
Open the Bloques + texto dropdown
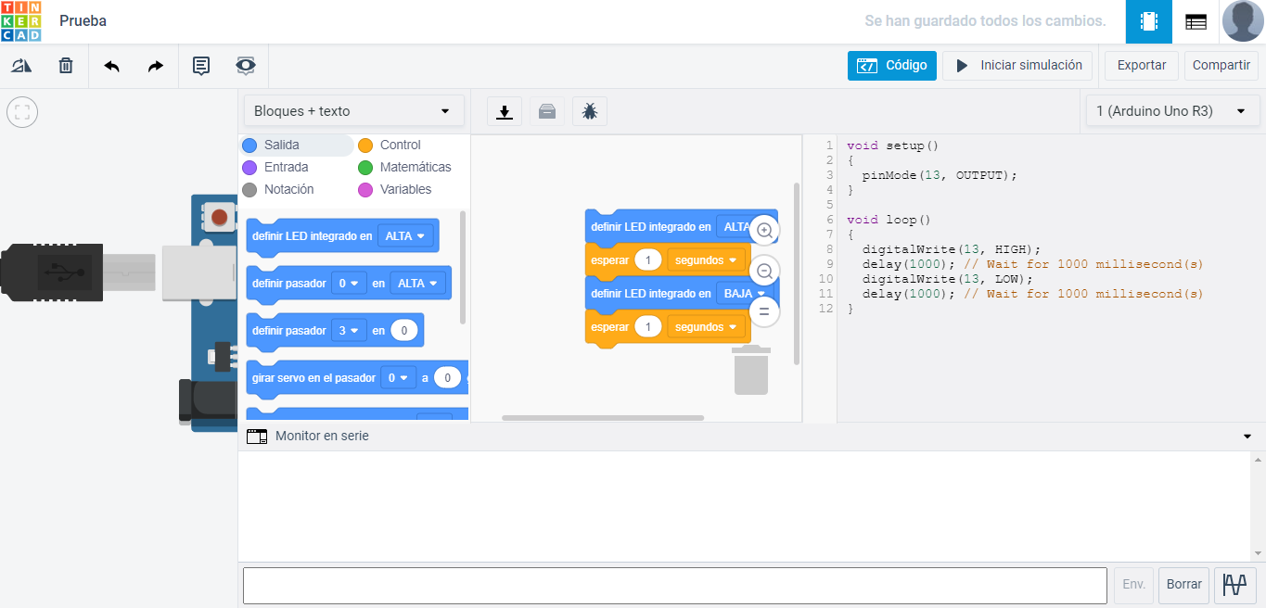pyautogui.click(x=353, y=111)
